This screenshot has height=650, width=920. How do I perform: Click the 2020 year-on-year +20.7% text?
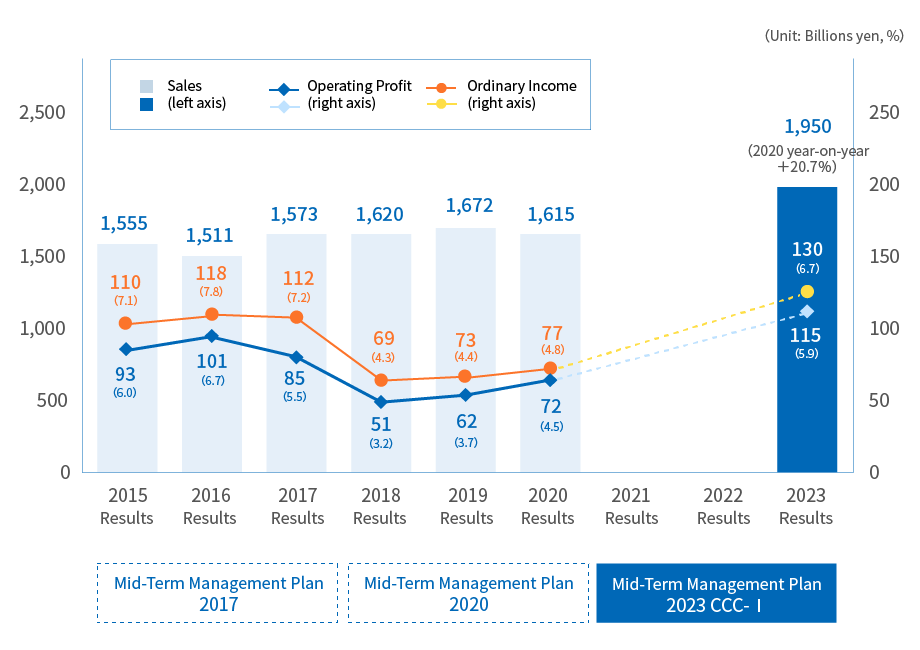pos(807,157)
